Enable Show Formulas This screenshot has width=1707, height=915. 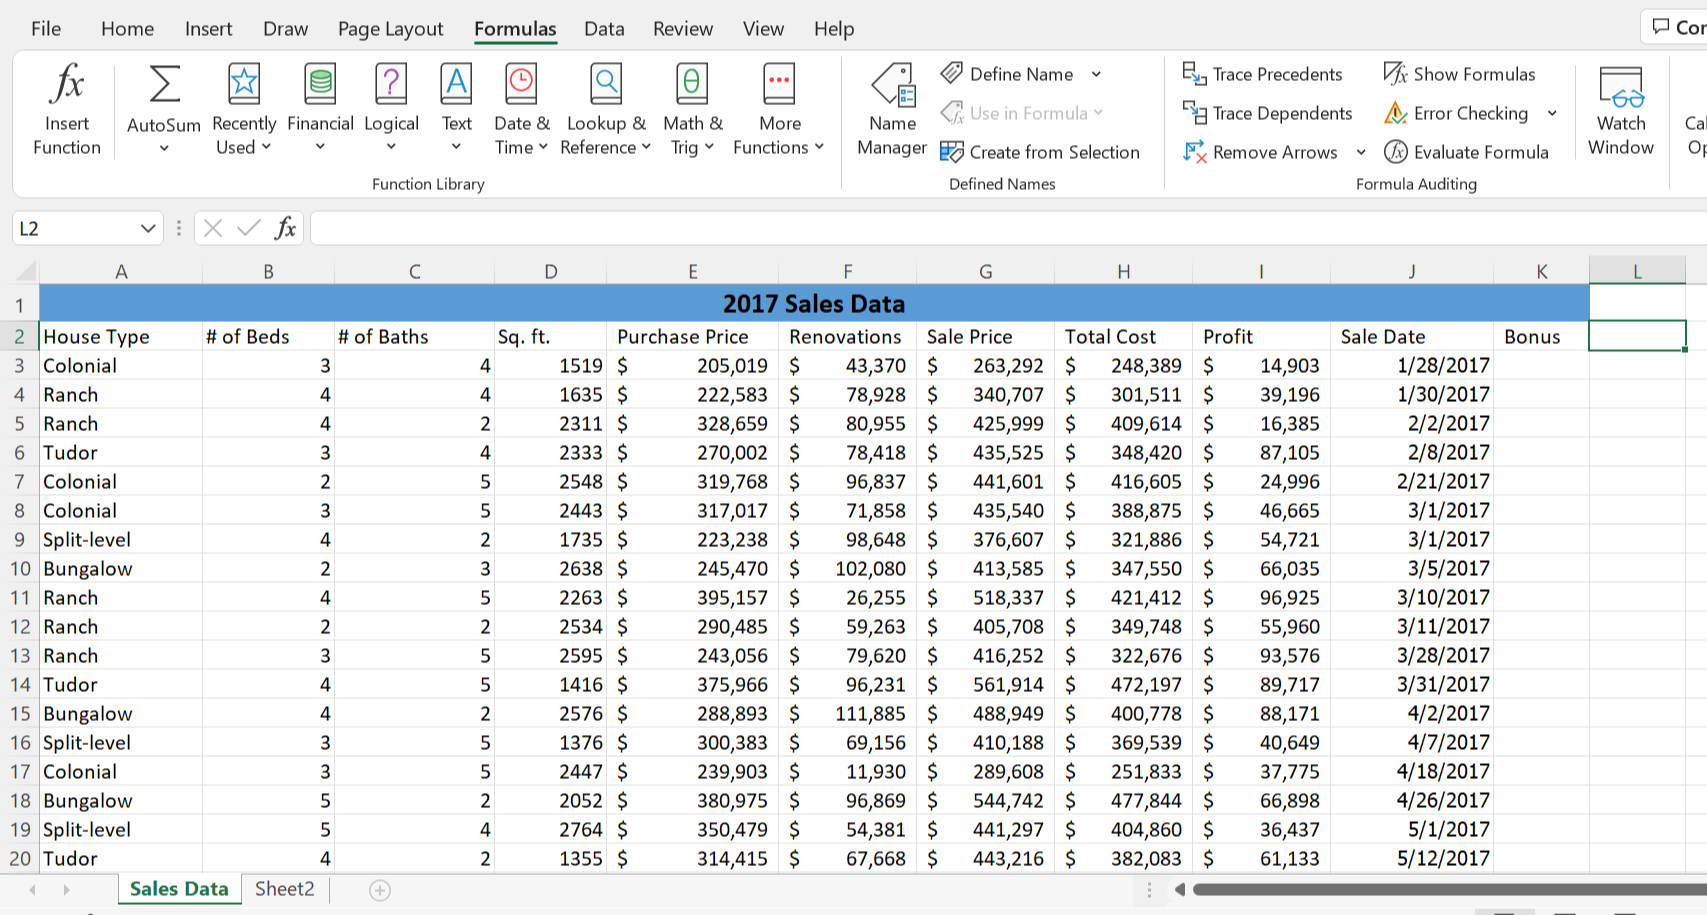point(1461,73)
